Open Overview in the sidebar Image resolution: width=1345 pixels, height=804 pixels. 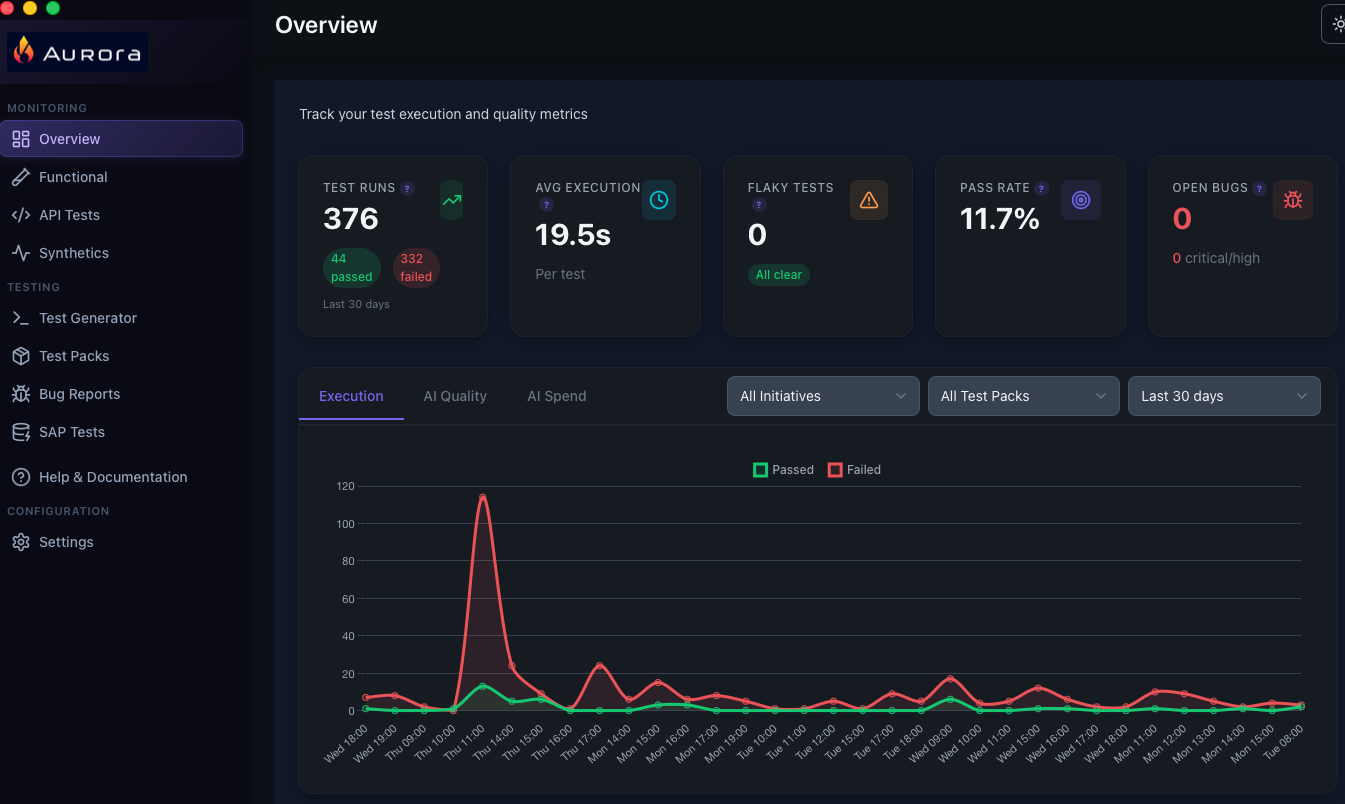pyautogui.click(x=121, y=139)
